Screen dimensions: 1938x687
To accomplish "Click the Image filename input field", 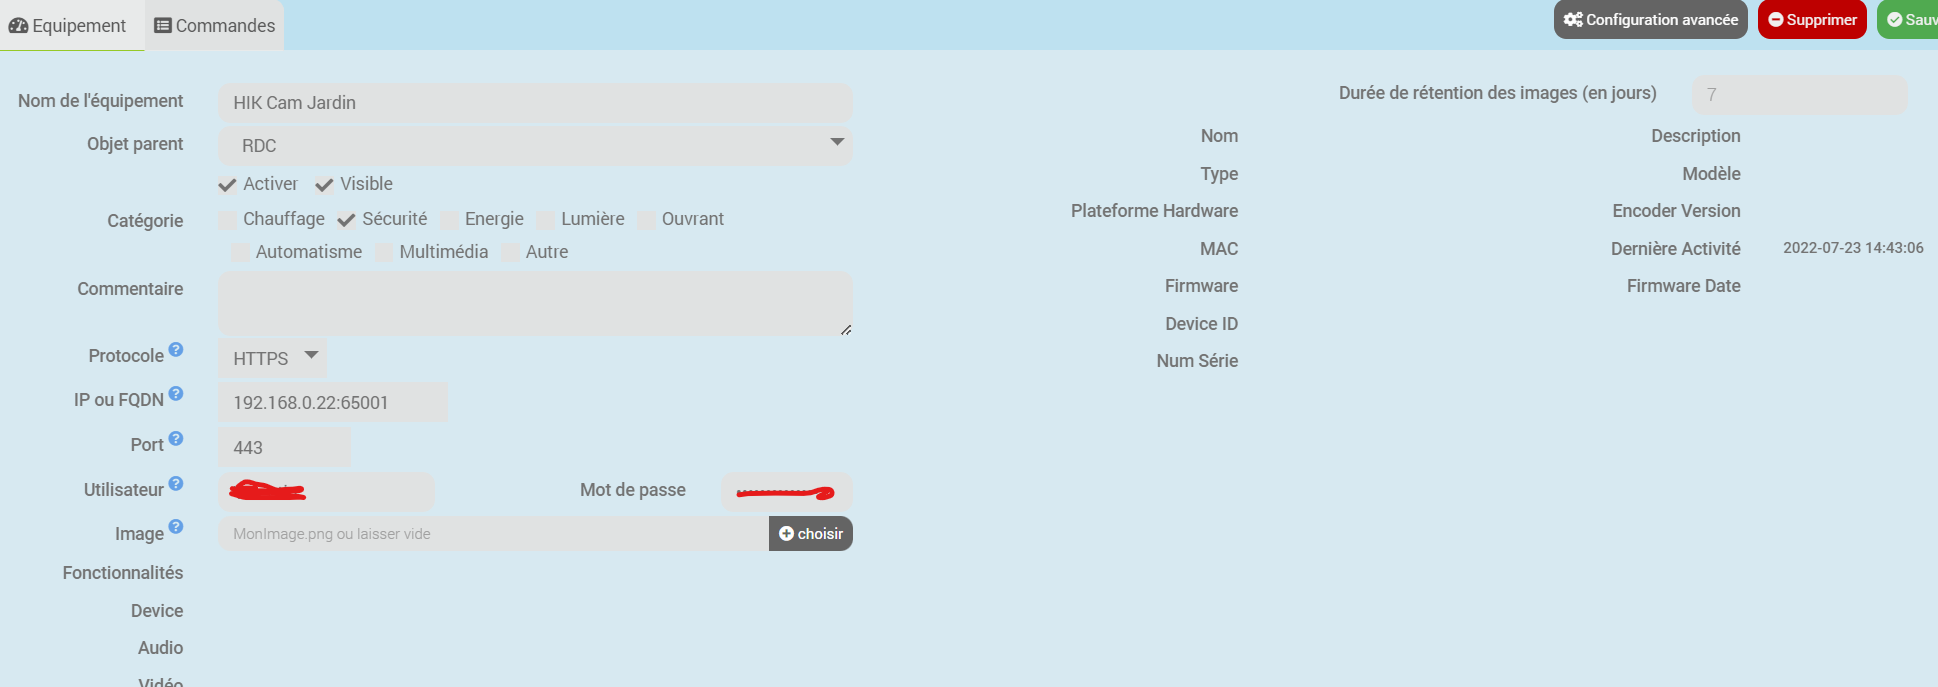I will pos(494,534).
